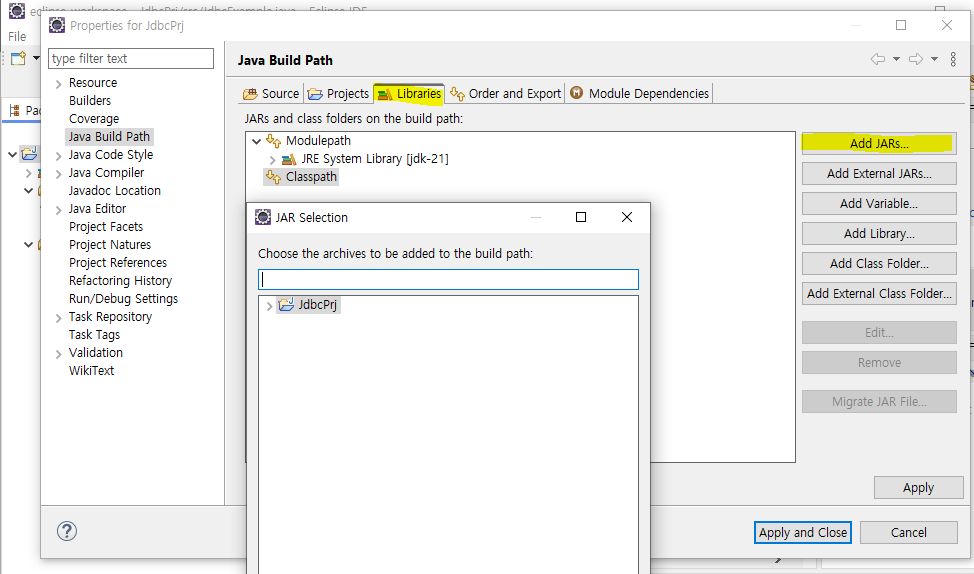This screenshot has width=974, height=574.
Task: Select Refactoring History item
Action: tap(121, 281)
